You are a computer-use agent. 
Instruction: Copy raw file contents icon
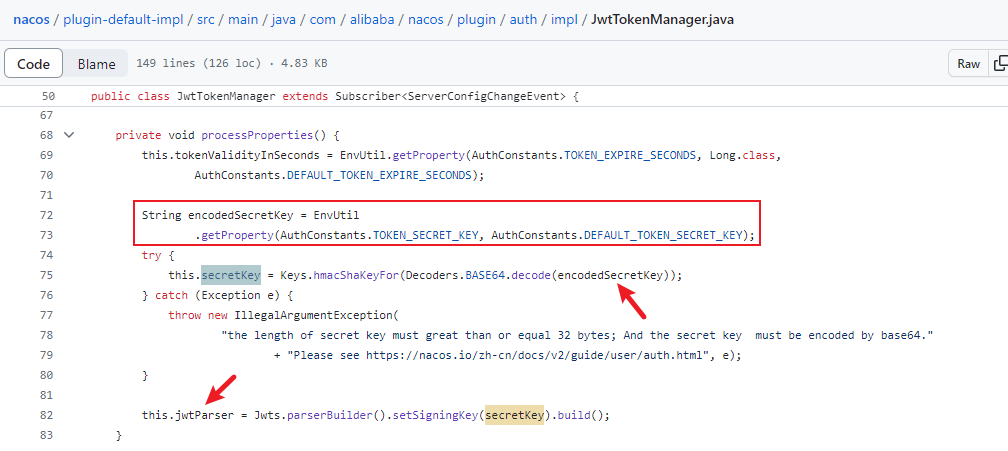tap(1000, 64)
